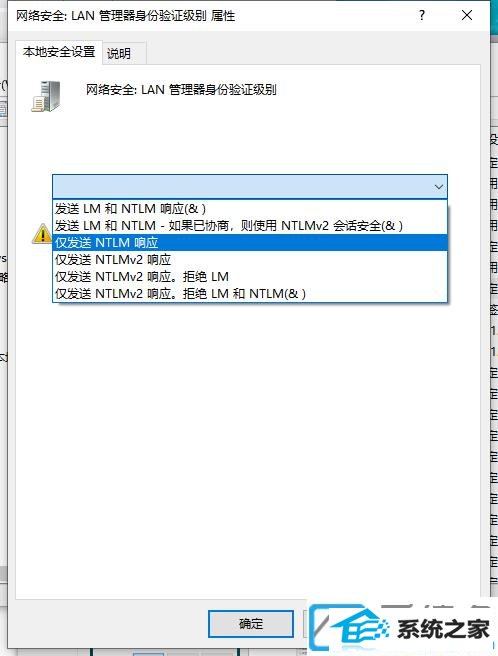Open the 本地安全设置 tab
This screenshot has width=498, height=656.
(59, 52)
